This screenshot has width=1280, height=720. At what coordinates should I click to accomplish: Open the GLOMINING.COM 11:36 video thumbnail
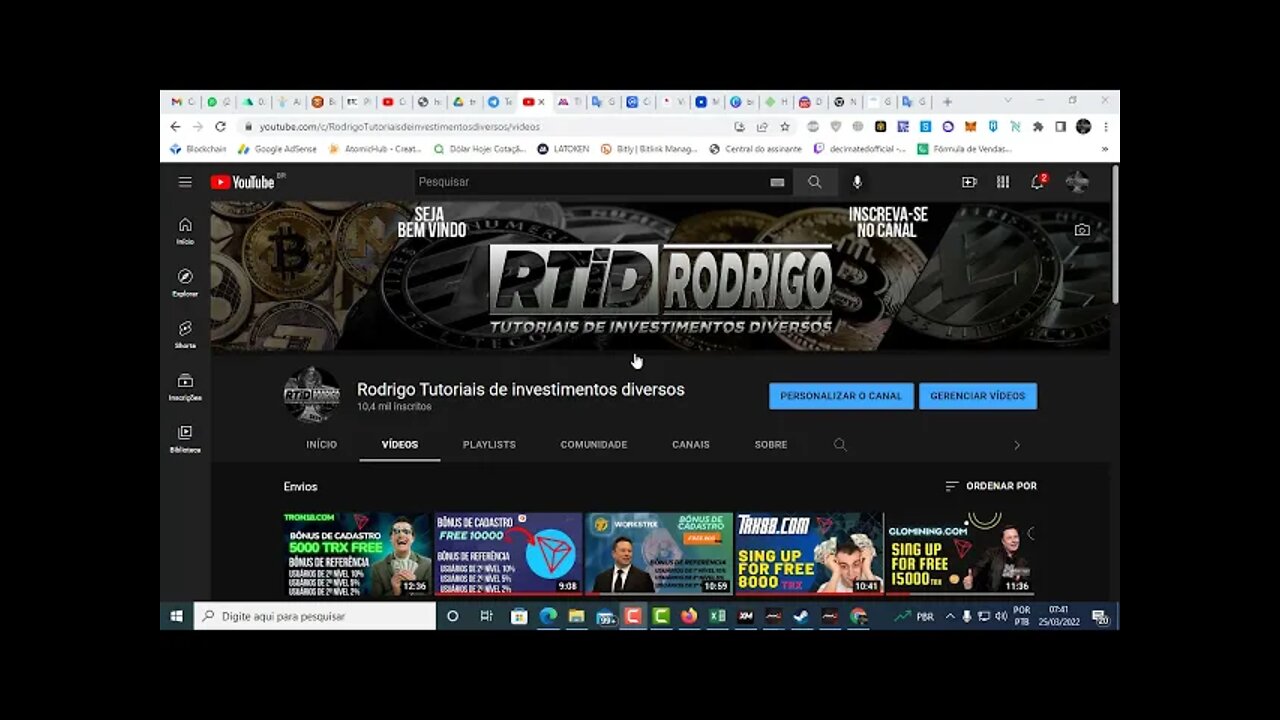(x=959, y=554)
